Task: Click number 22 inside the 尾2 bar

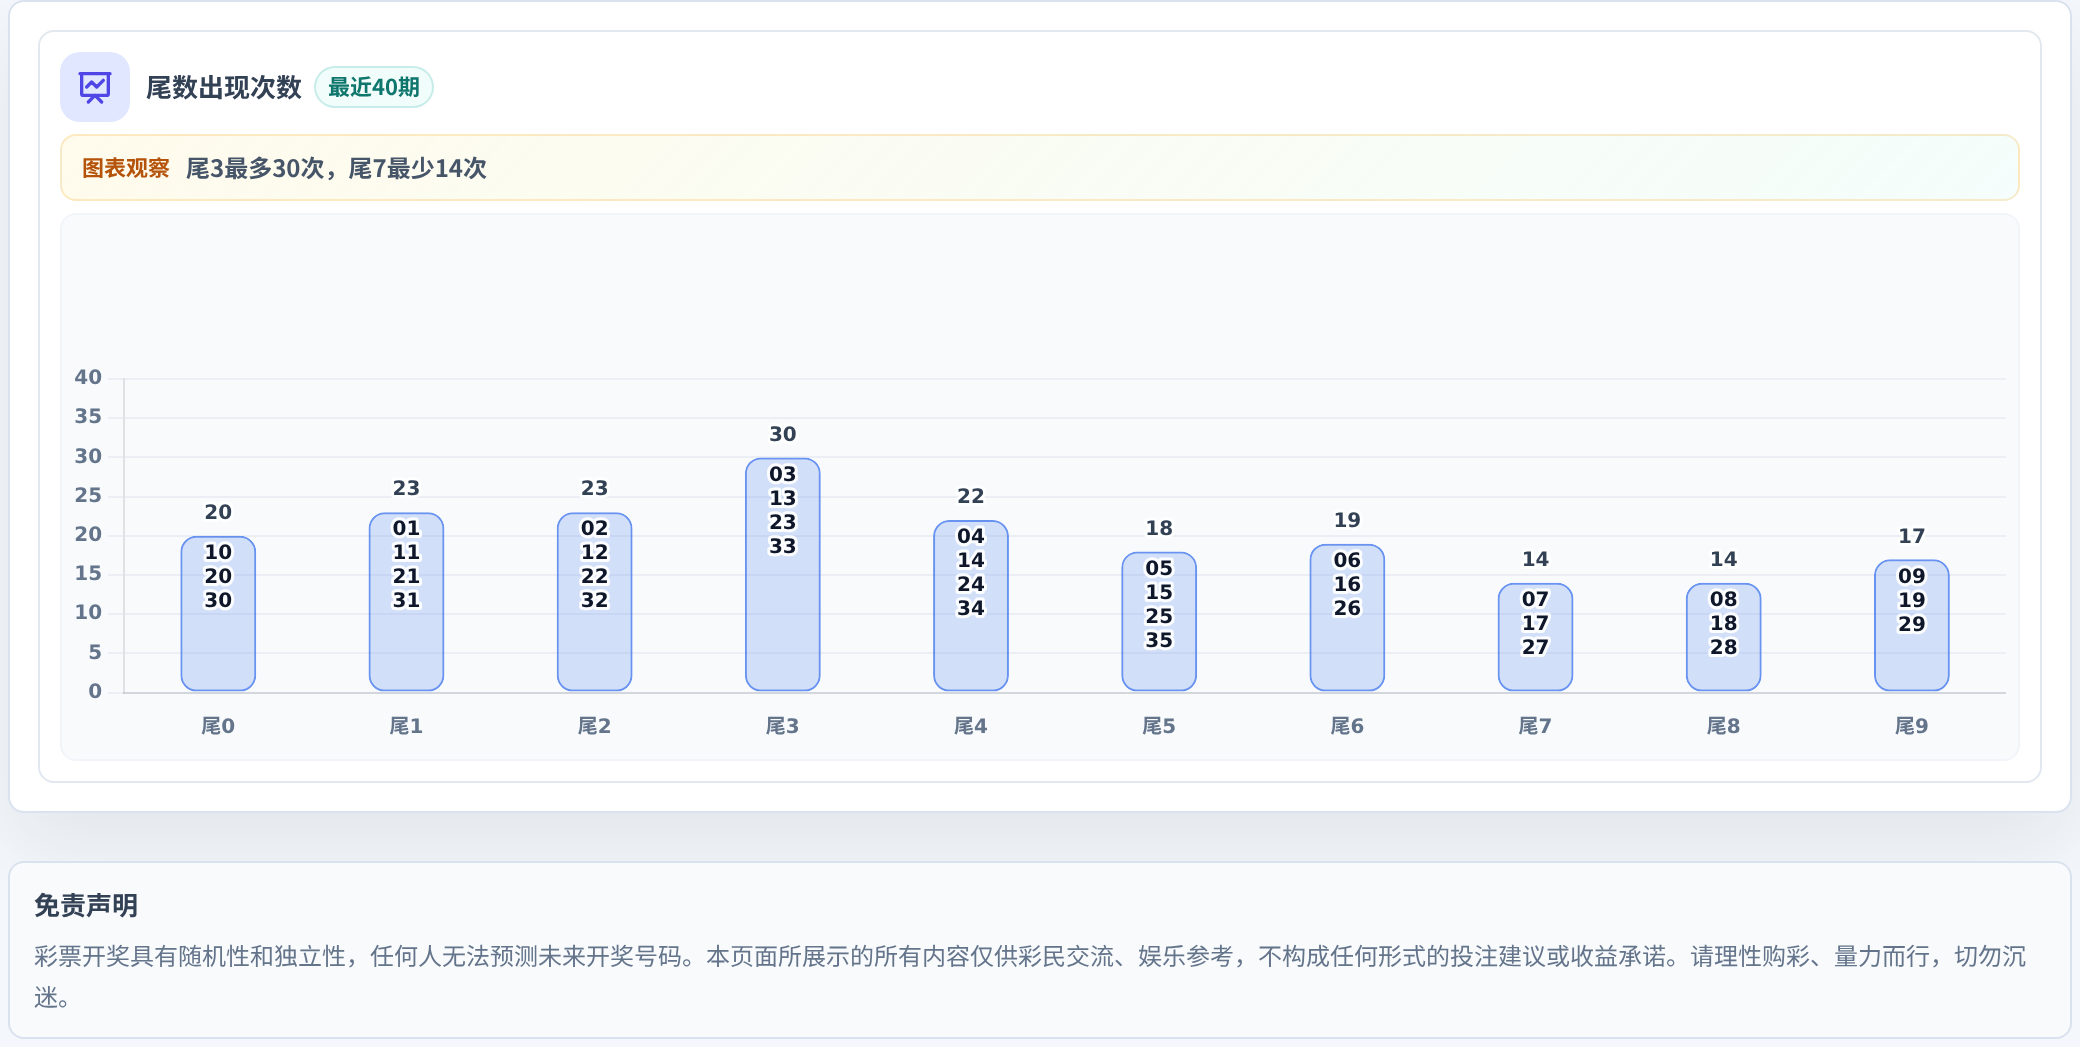Action: click(594, 576)
